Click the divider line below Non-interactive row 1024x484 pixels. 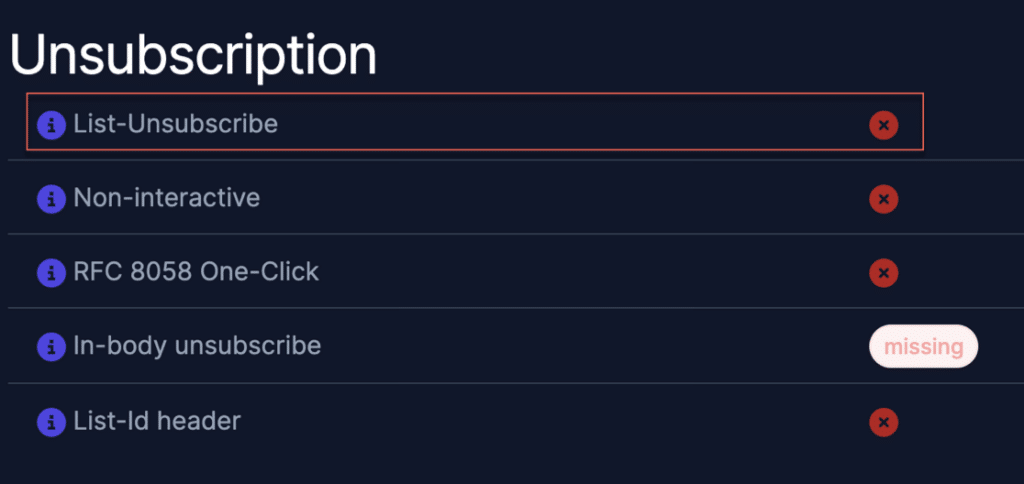516,234
